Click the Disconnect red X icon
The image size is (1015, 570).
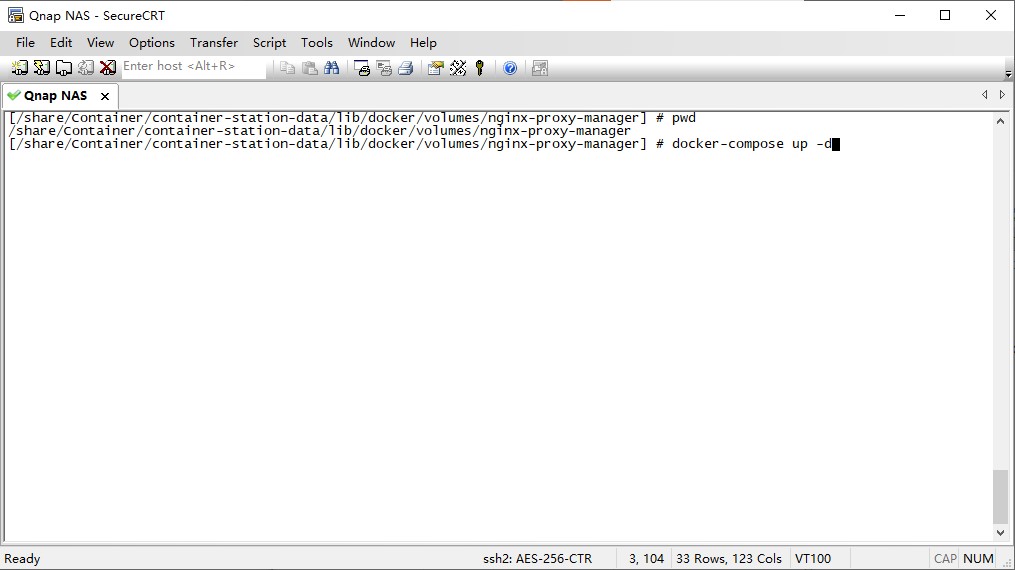(108, 67)
